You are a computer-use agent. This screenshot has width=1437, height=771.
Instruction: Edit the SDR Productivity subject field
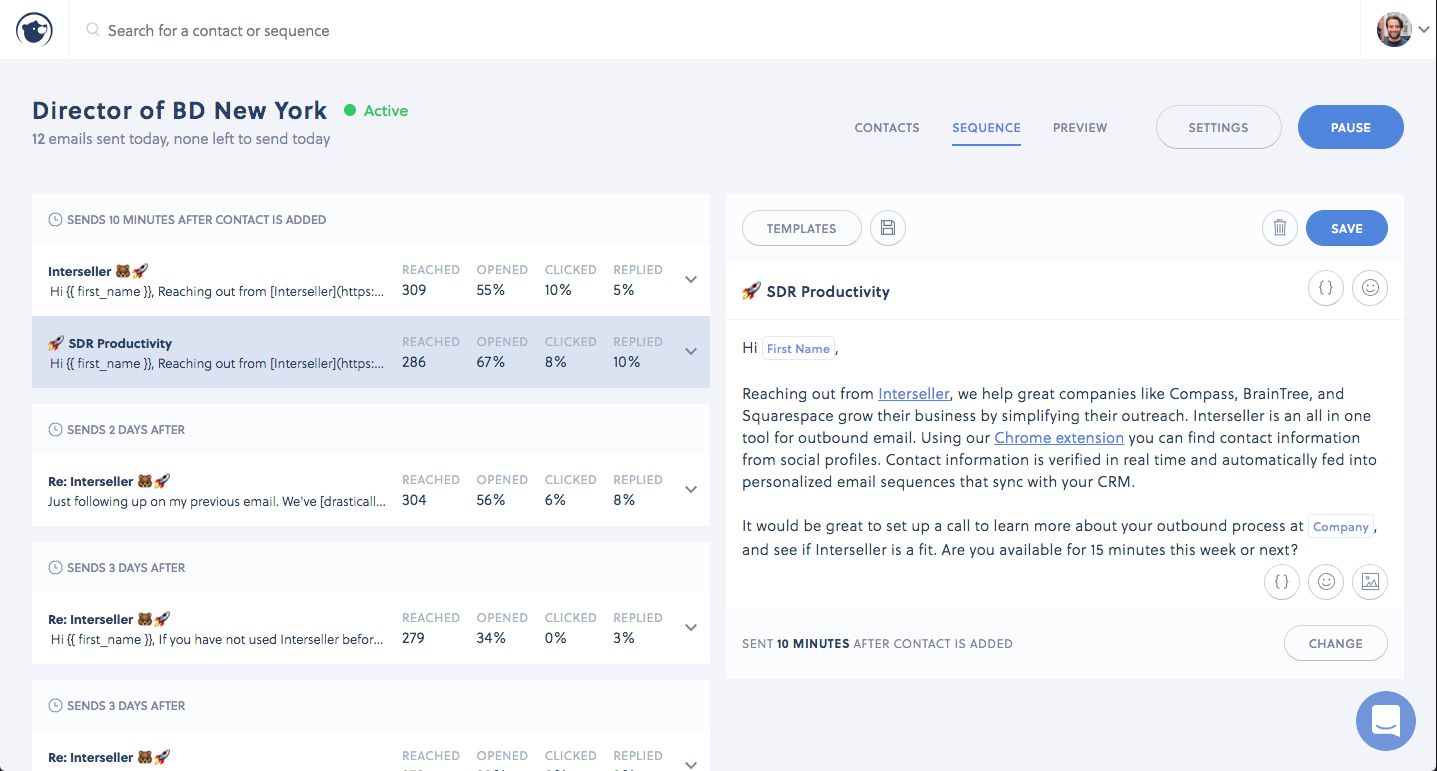pos(1016,291)
